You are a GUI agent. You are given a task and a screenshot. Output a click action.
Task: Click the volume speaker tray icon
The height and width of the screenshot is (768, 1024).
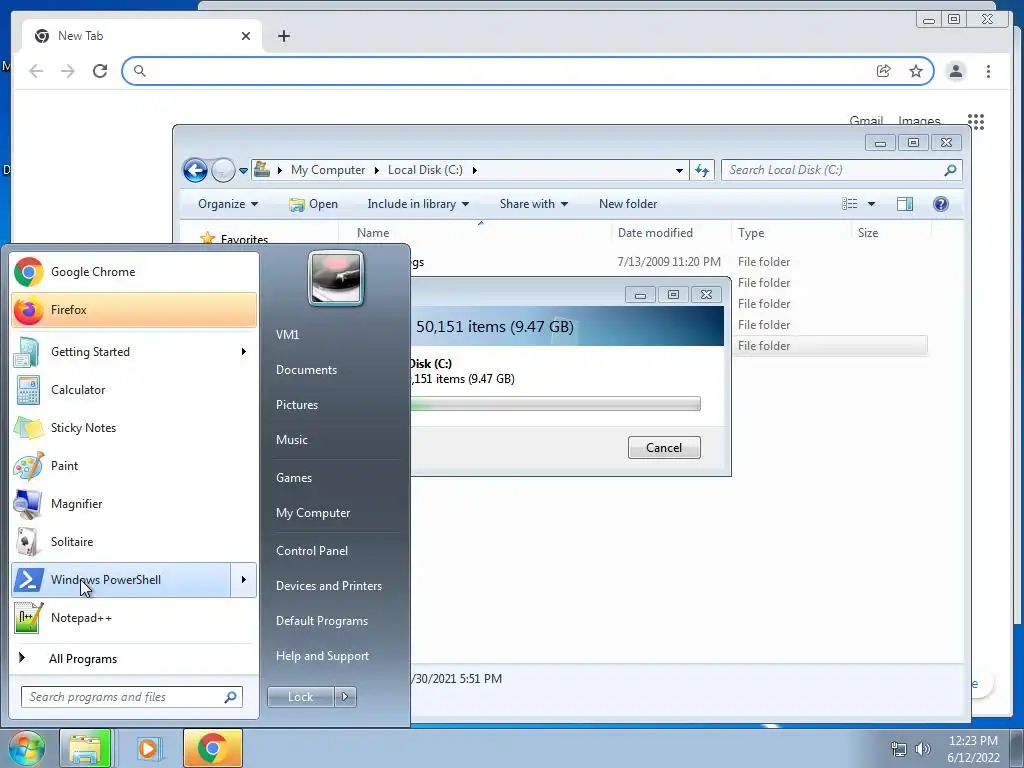coord(923,749)
